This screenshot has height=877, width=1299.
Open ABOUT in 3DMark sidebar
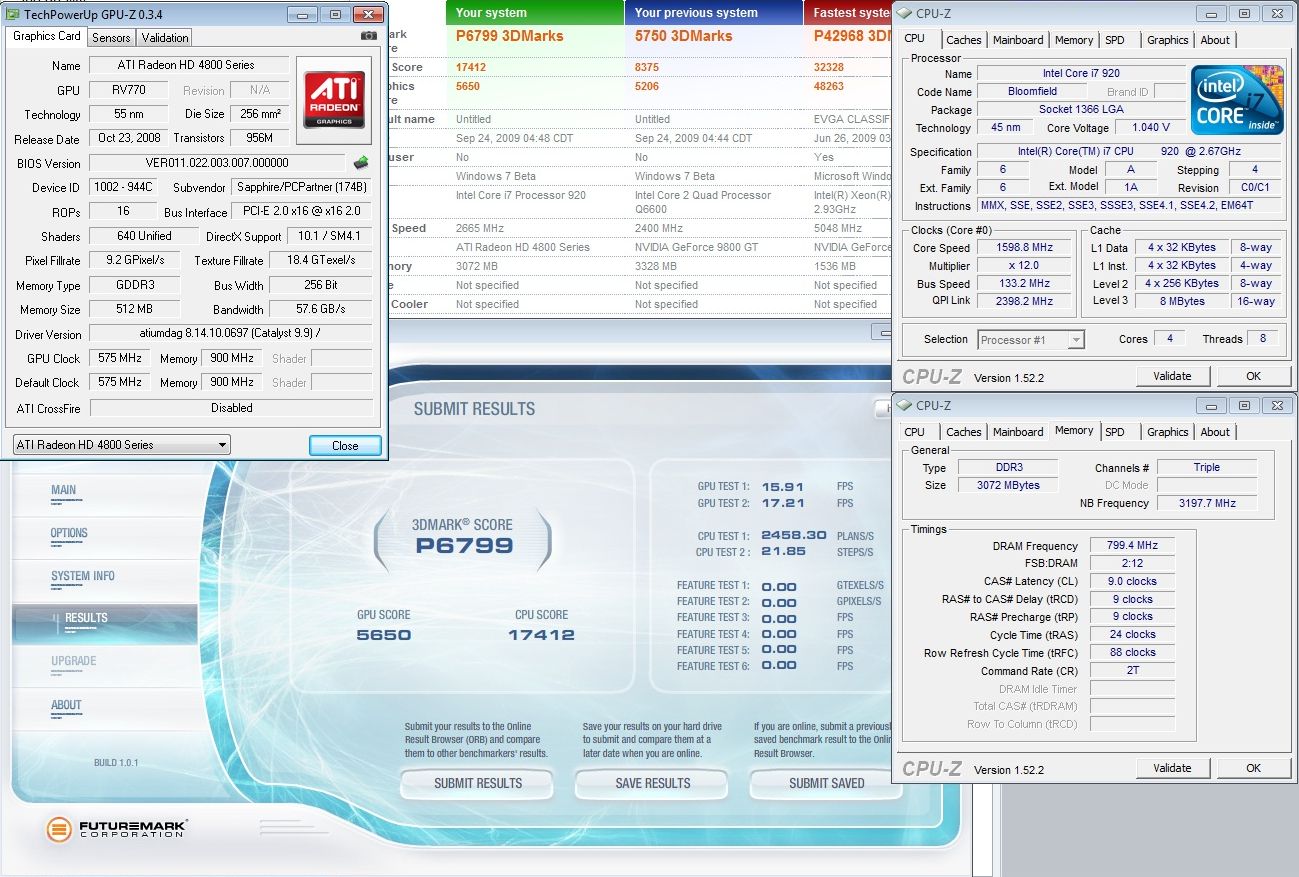(x=66, y=707)
